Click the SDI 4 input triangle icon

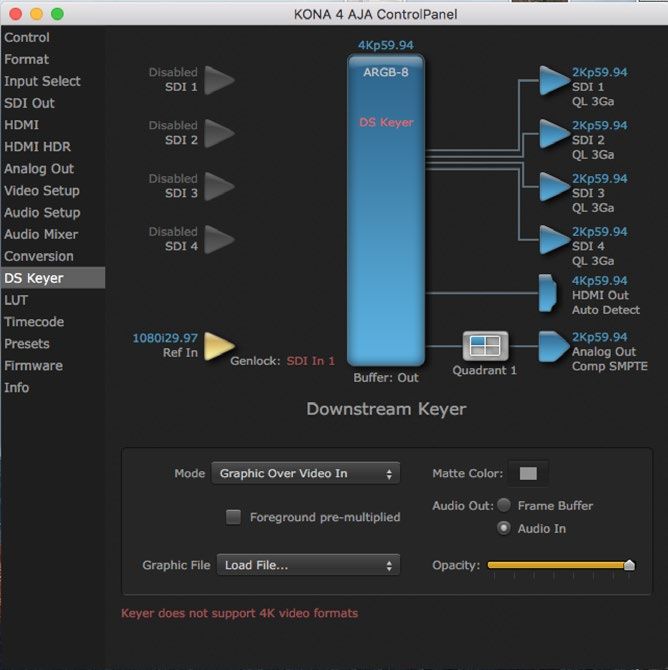[219, 240]
